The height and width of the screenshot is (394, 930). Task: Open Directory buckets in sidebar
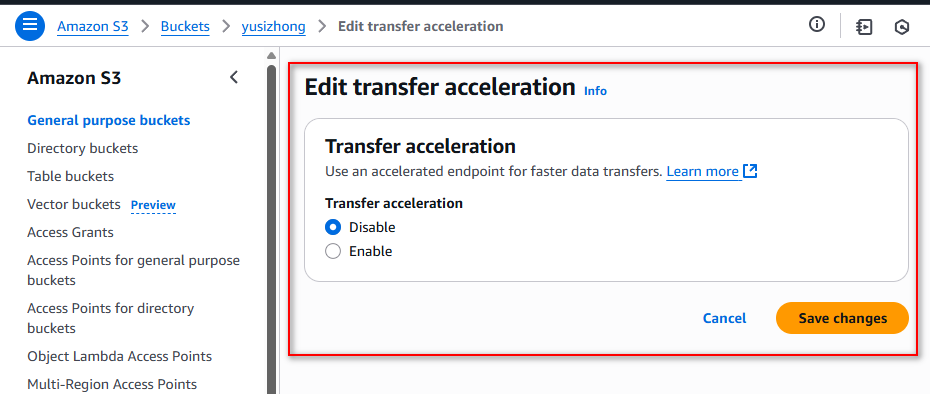[82, 148]
